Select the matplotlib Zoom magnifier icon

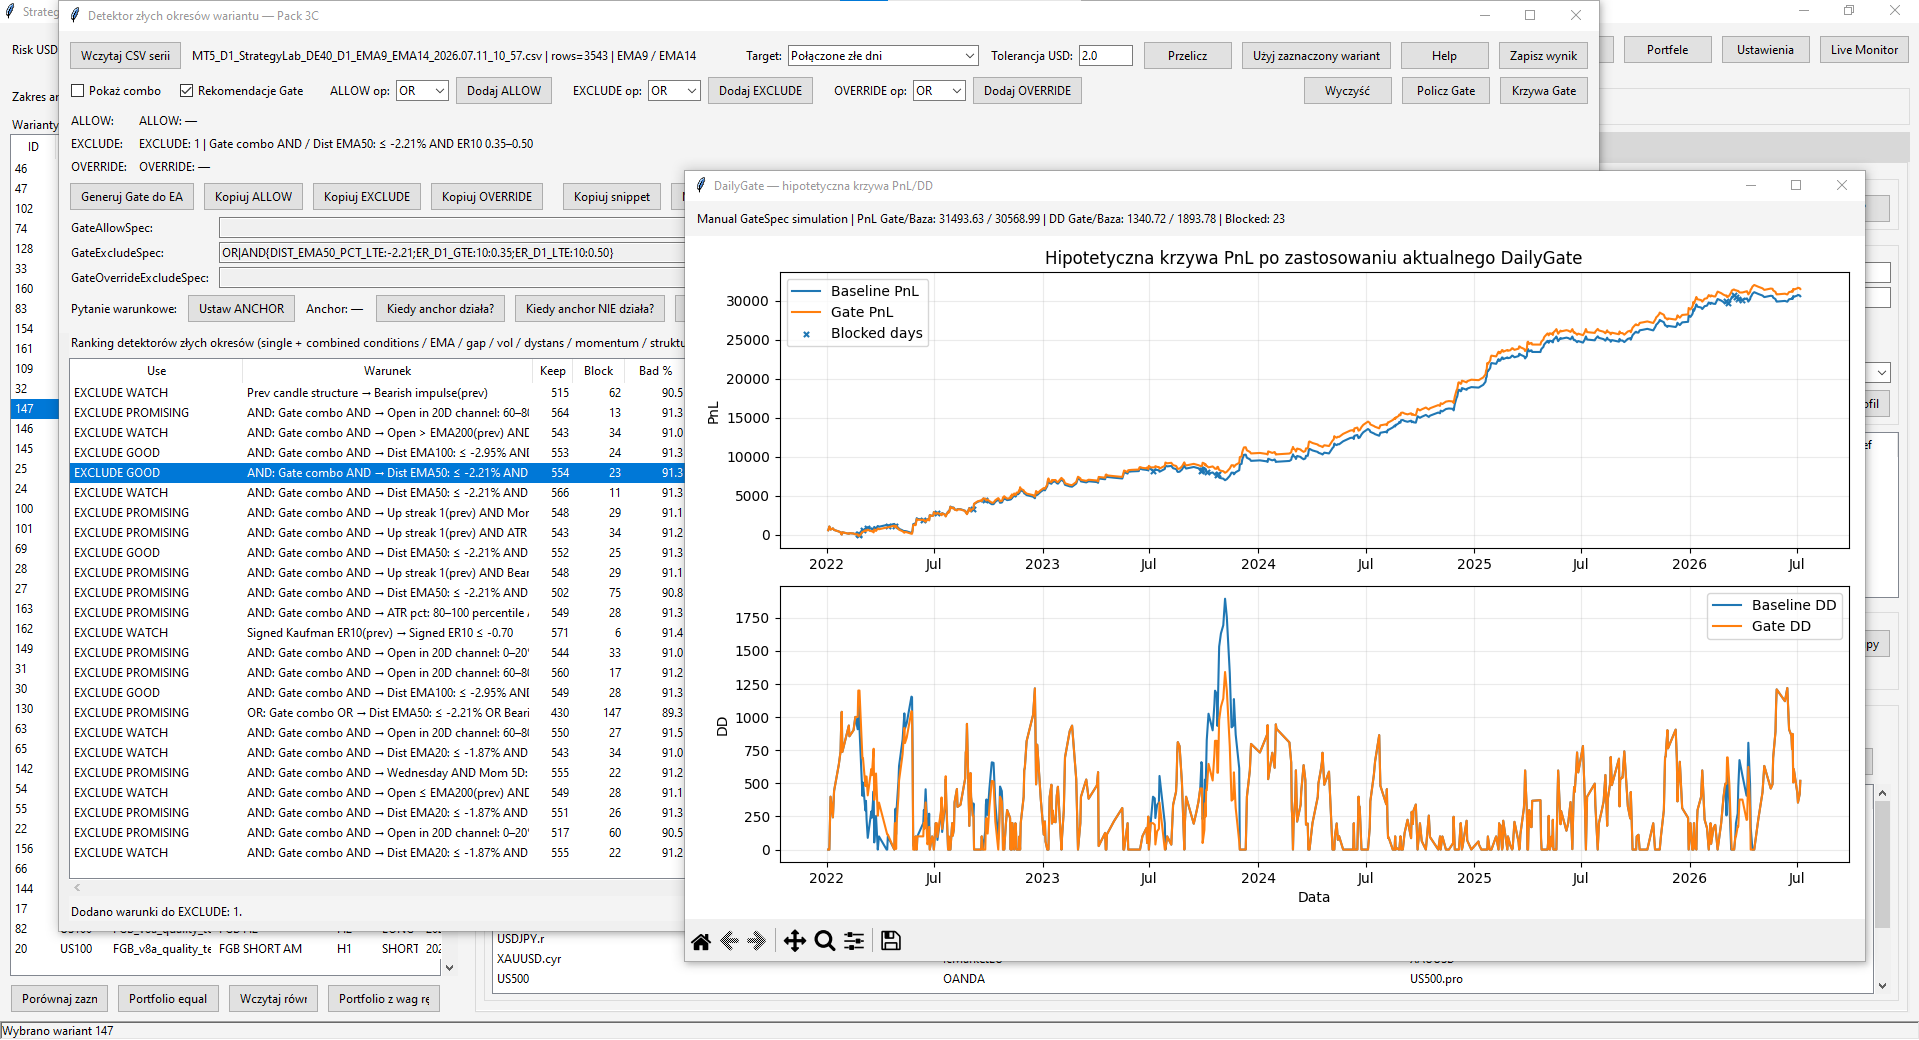[825, 941]
